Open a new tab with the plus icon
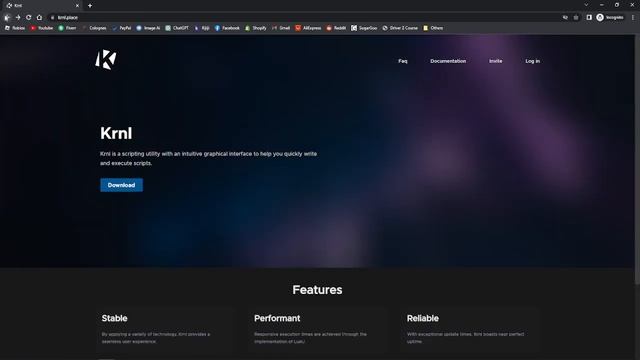This screenshot has height=360, width=640. (x=90, y=6)
